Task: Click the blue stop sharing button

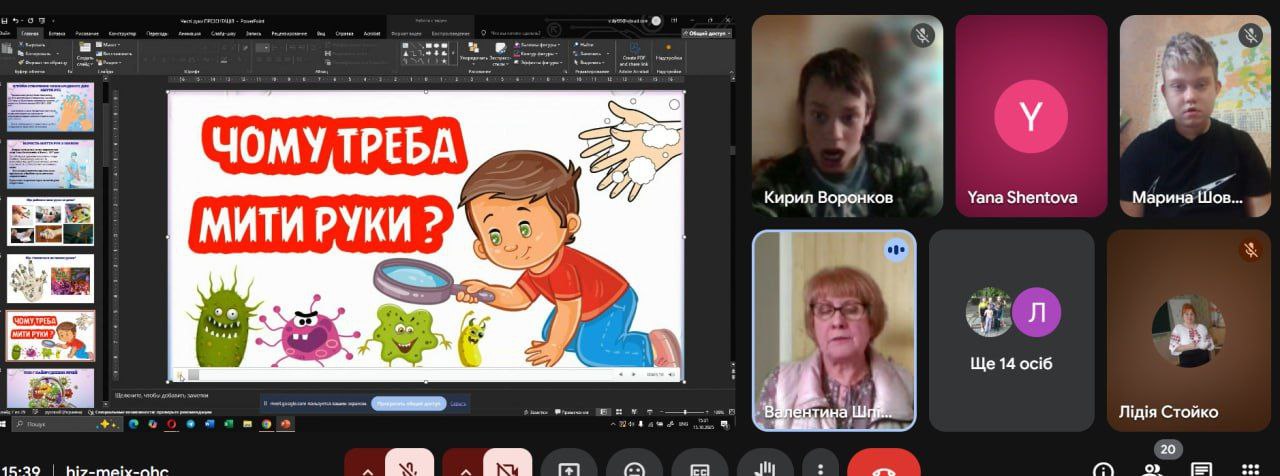Action: 407,403
